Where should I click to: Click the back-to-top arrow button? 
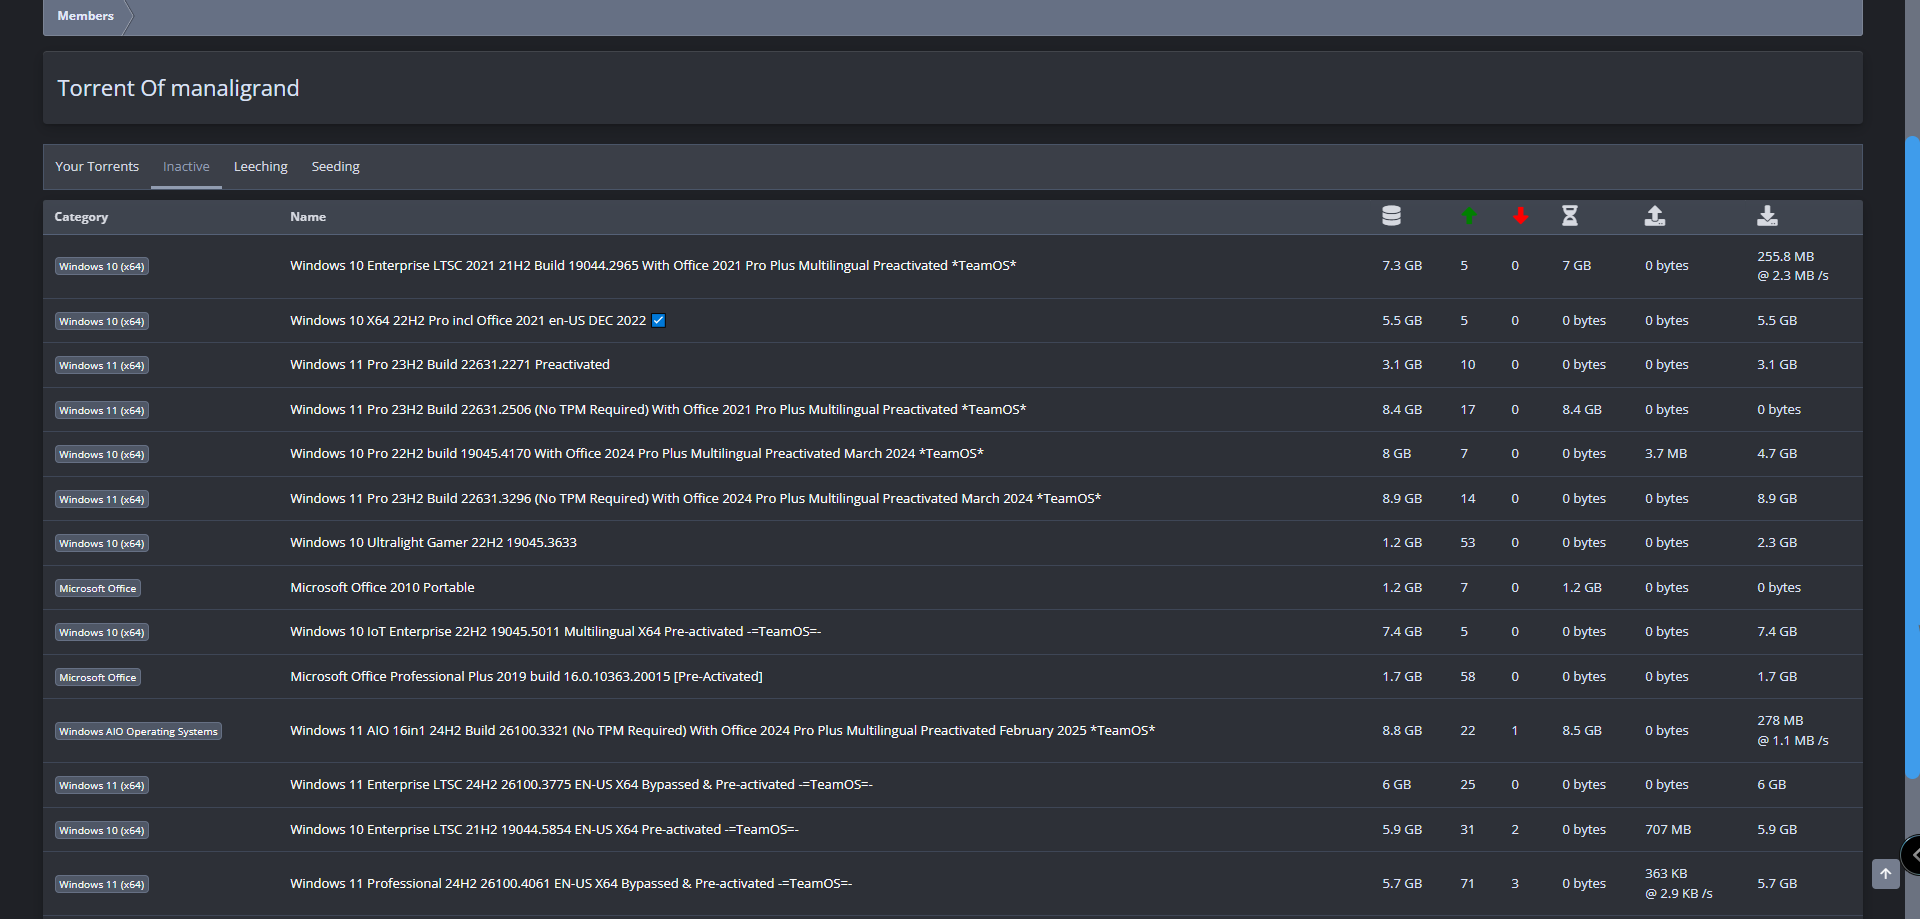point(1885,874)
